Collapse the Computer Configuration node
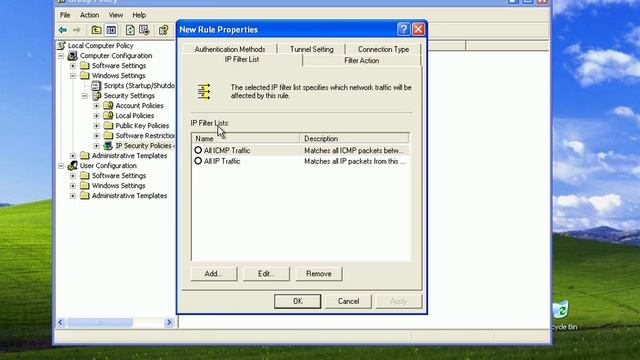The image size is (640, 360). pyautogui.click(x=61, y=56)
